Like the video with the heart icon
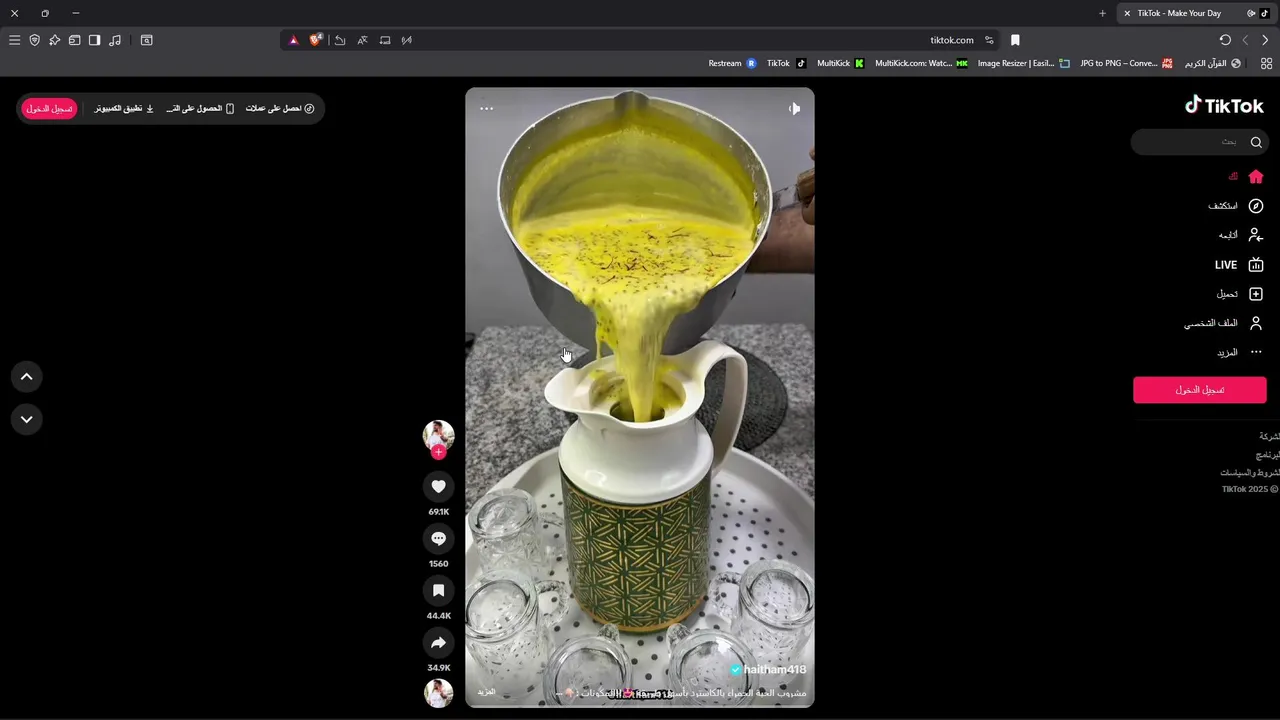Image resolution: width=1280 pixels, height=720 pixels. point(438,486)
